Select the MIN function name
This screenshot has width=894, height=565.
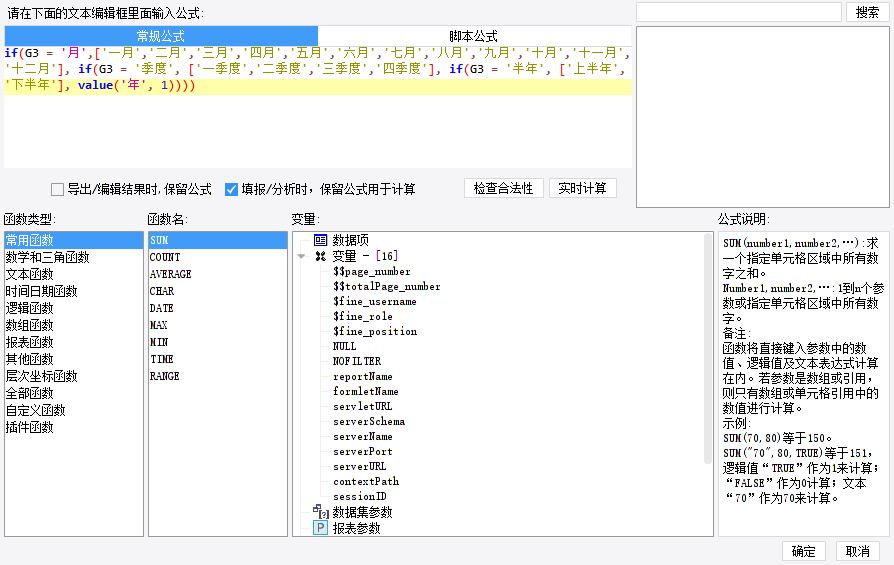coord(218,342)
